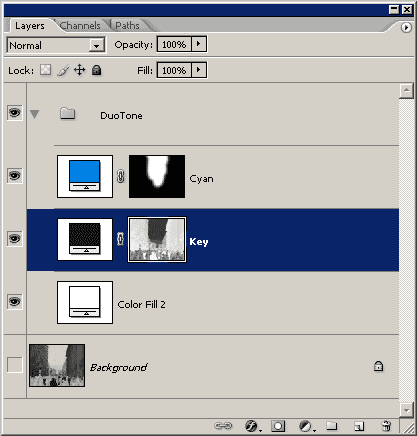Create new fill or adjustment layer
417x436 pixels.
coord(306,426)
